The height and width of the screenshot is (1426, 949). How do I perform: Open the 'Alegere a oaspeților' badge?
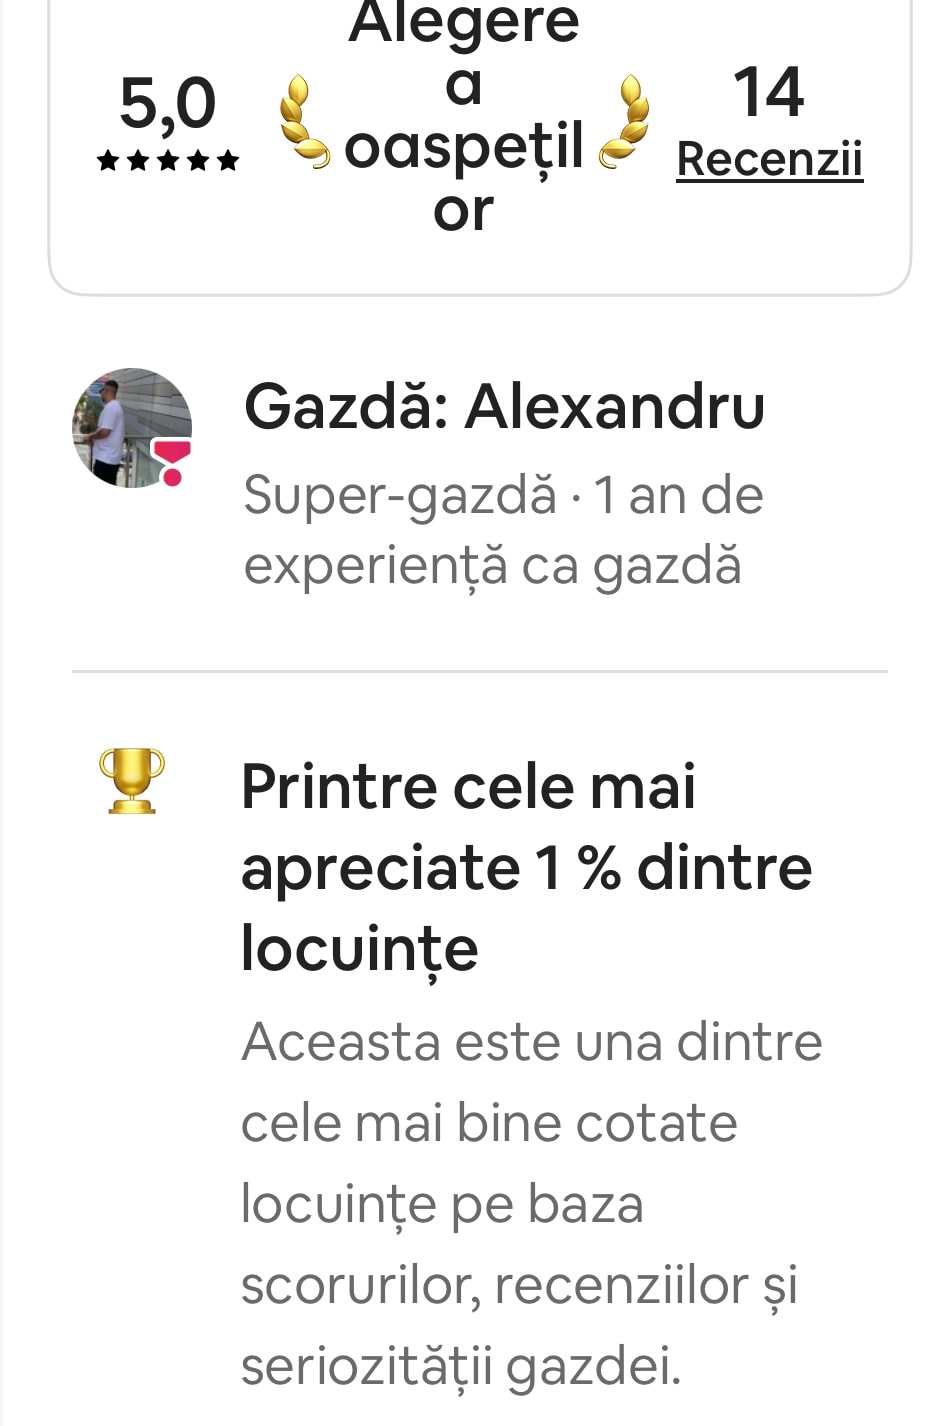(x=464, y=117)
